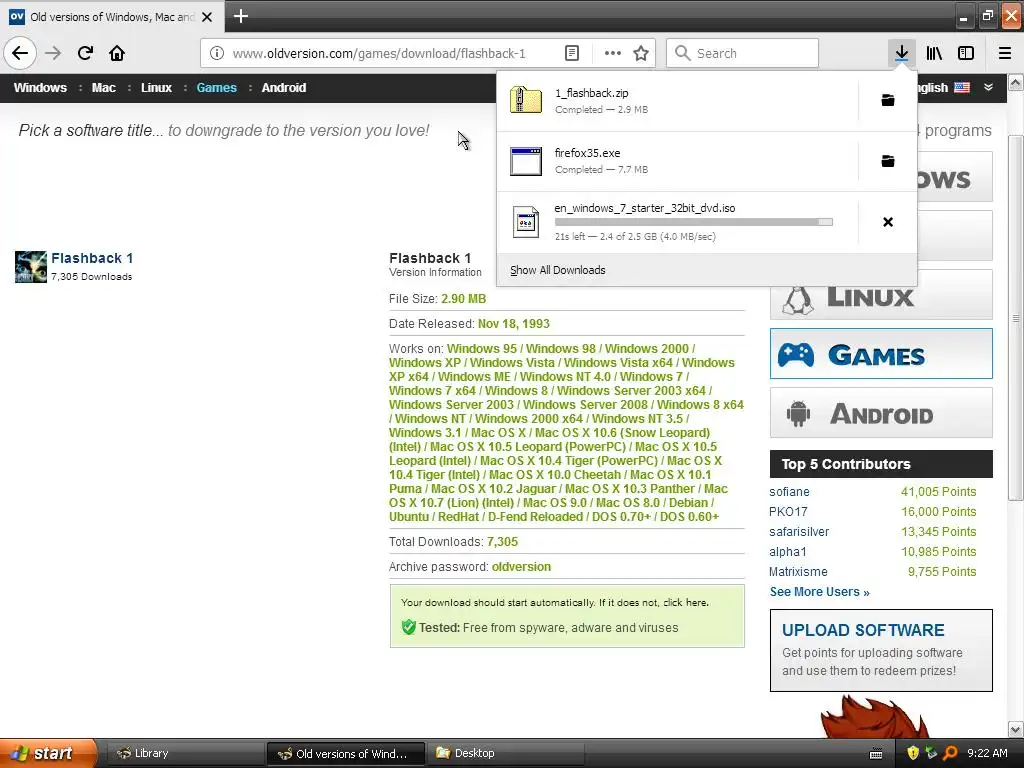The image size is (1024, 768).
Task: Open the Library toolbar button
Action: [x=934, y=53]
